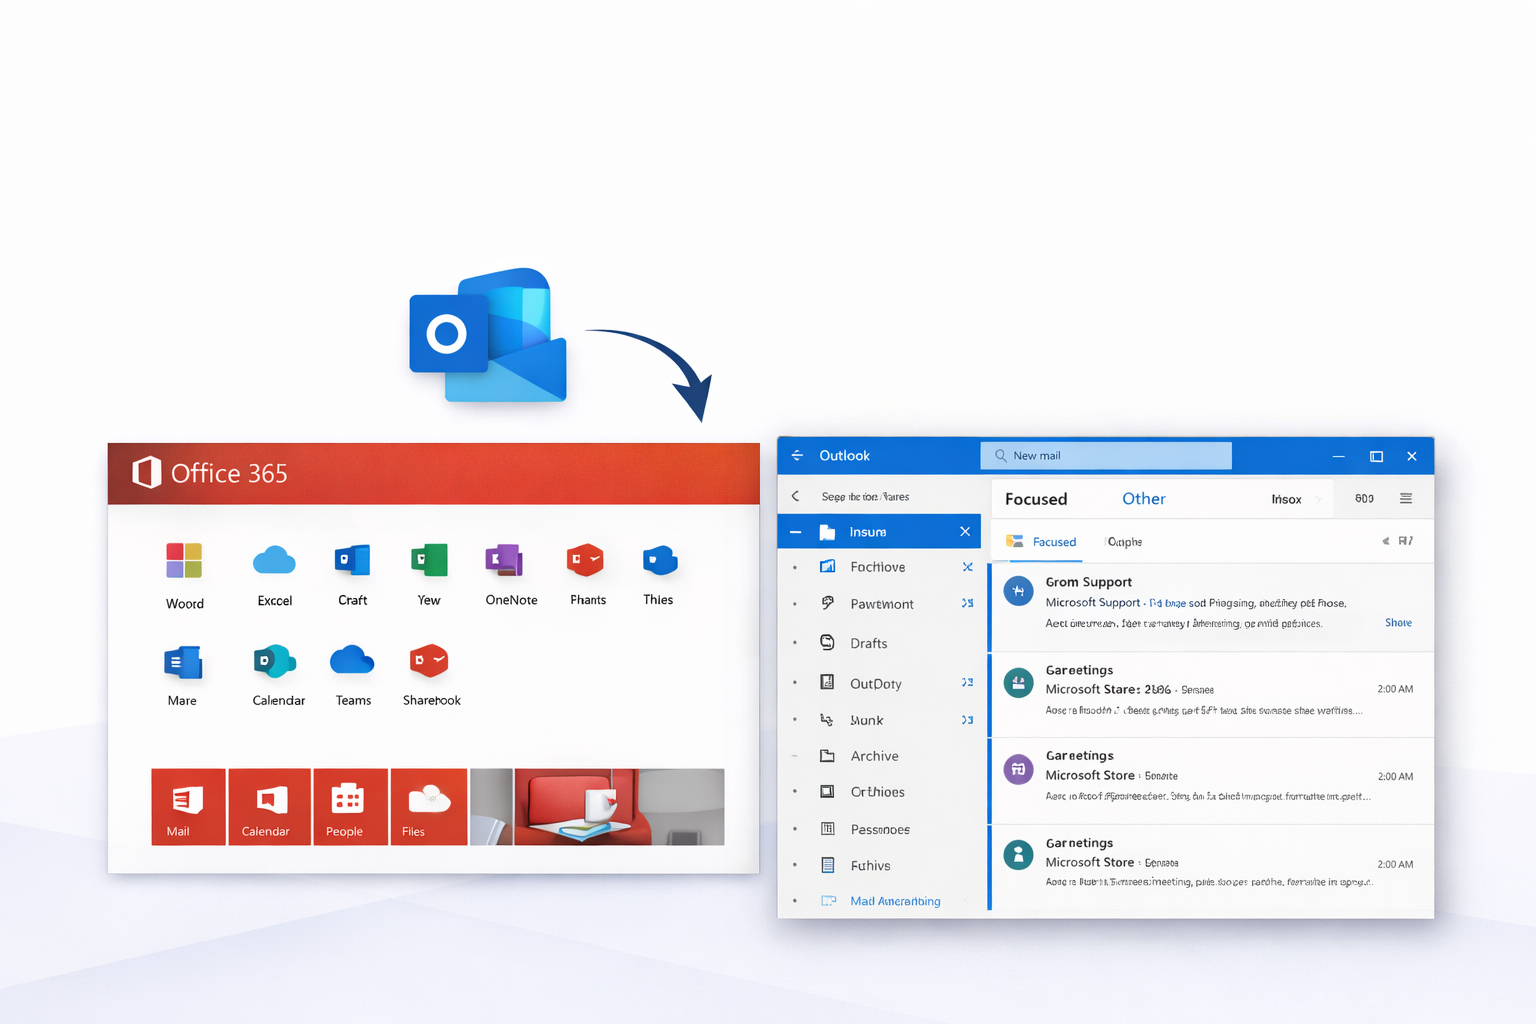Open the OneNote app icon
The width and height of the screenshot is (1536, 1024).
tap(505, 562)
